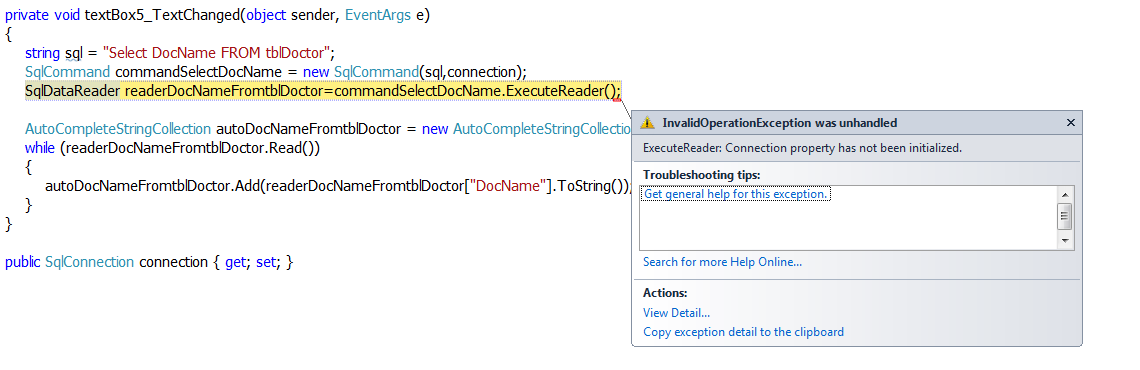
Task: Click the 'InvalidOperationException was unhandled' title
Action: pos(779,123)
